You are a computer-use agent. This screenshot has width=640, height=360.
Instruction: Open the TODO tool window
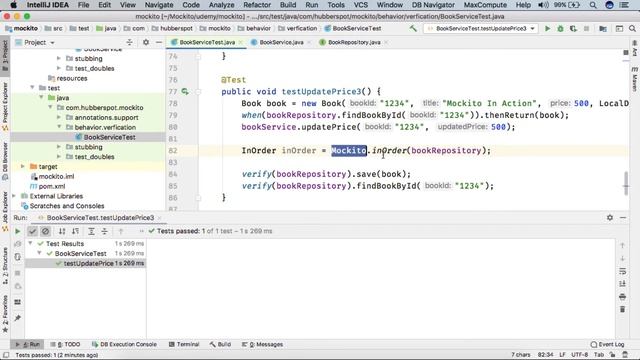(65, 344)
